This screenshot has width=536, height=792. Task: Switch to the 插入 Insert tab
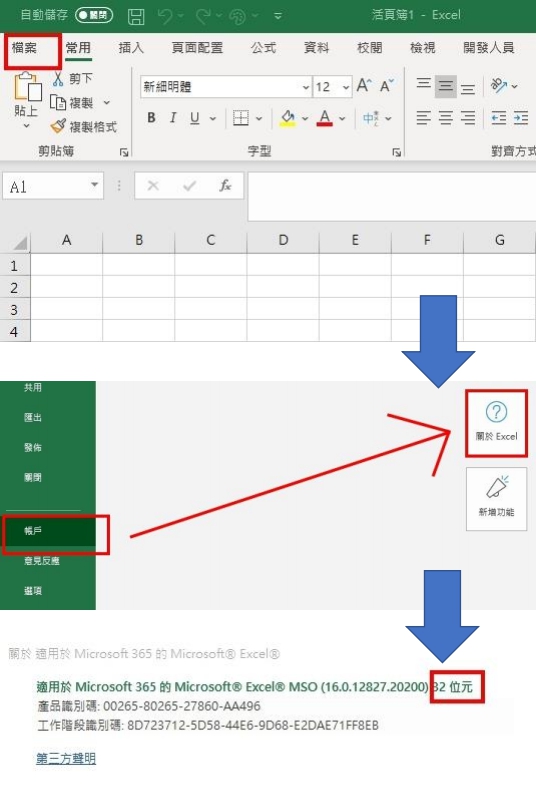131,48
